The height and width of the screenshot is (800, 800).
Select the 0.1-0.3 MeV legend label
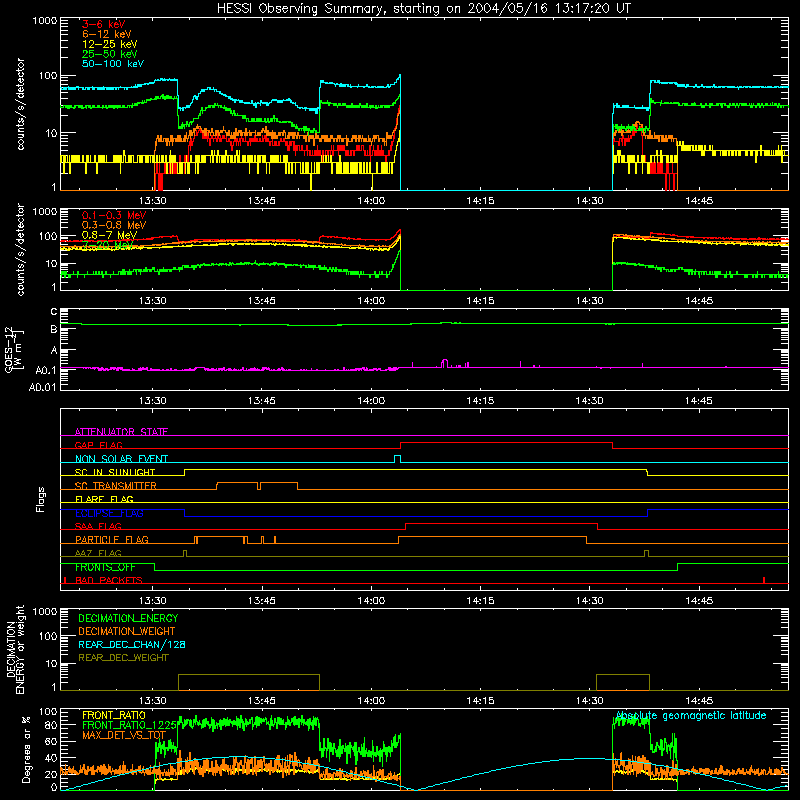tap(114, 215)
